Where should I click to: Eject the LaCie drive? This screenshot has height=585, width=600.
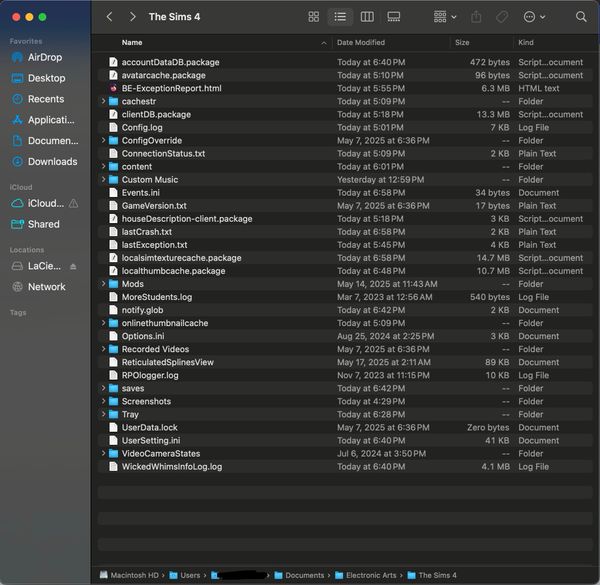coord(72,266)
